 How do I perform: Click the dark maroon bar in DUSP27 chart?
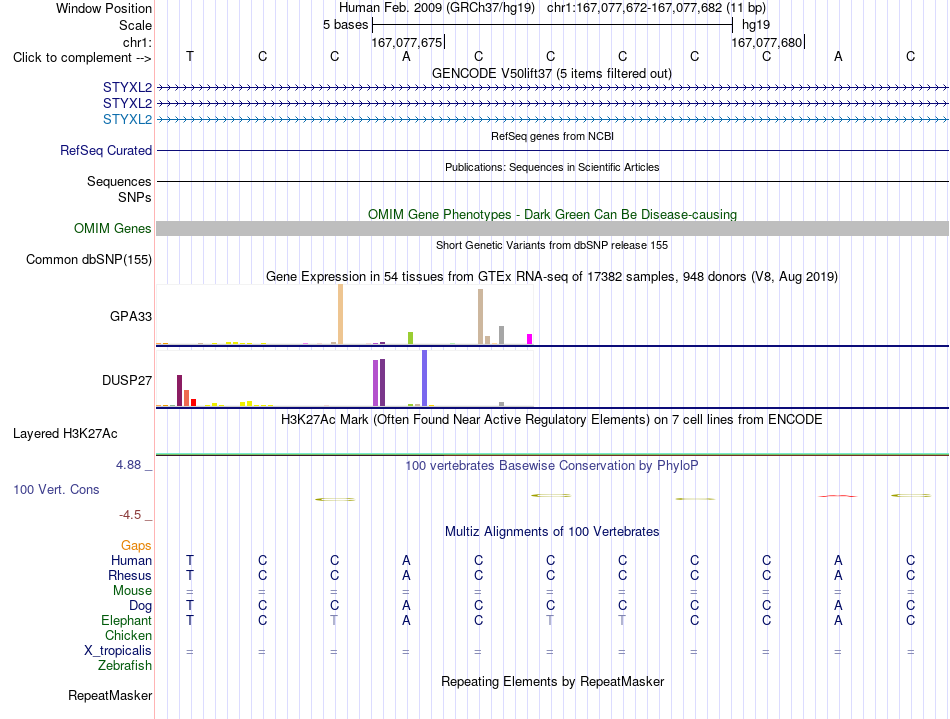tap(179, 391)
